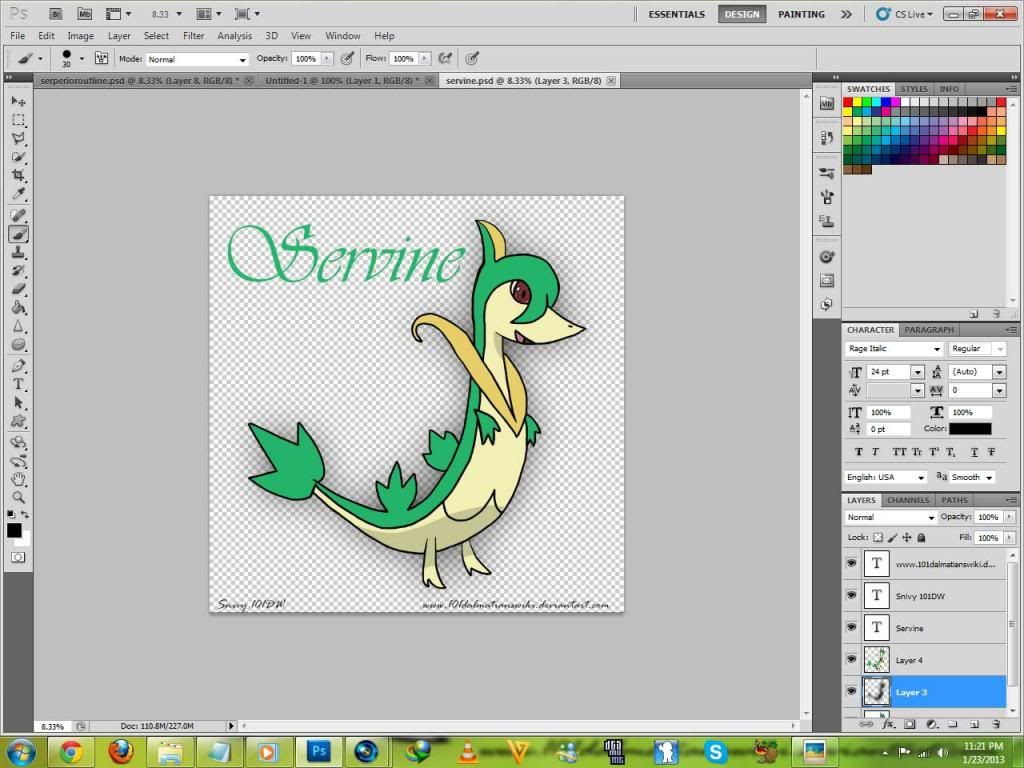
Task: Add a layer mask
Action: point(909,724)
